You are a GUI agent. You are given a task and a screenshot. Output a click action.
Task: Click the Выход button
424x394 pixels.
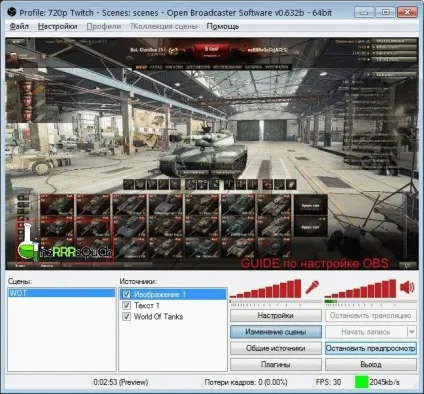coord(371,364)
